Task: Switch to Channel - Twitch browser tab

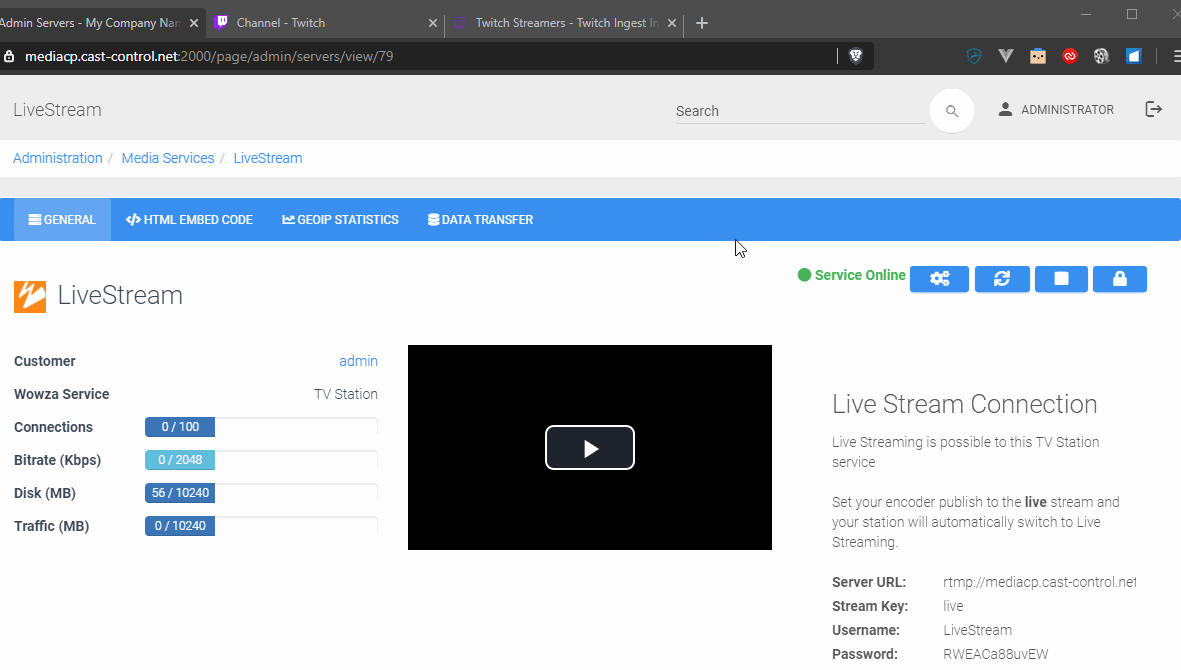Action: pyautogui.click(x=324, y=23)
